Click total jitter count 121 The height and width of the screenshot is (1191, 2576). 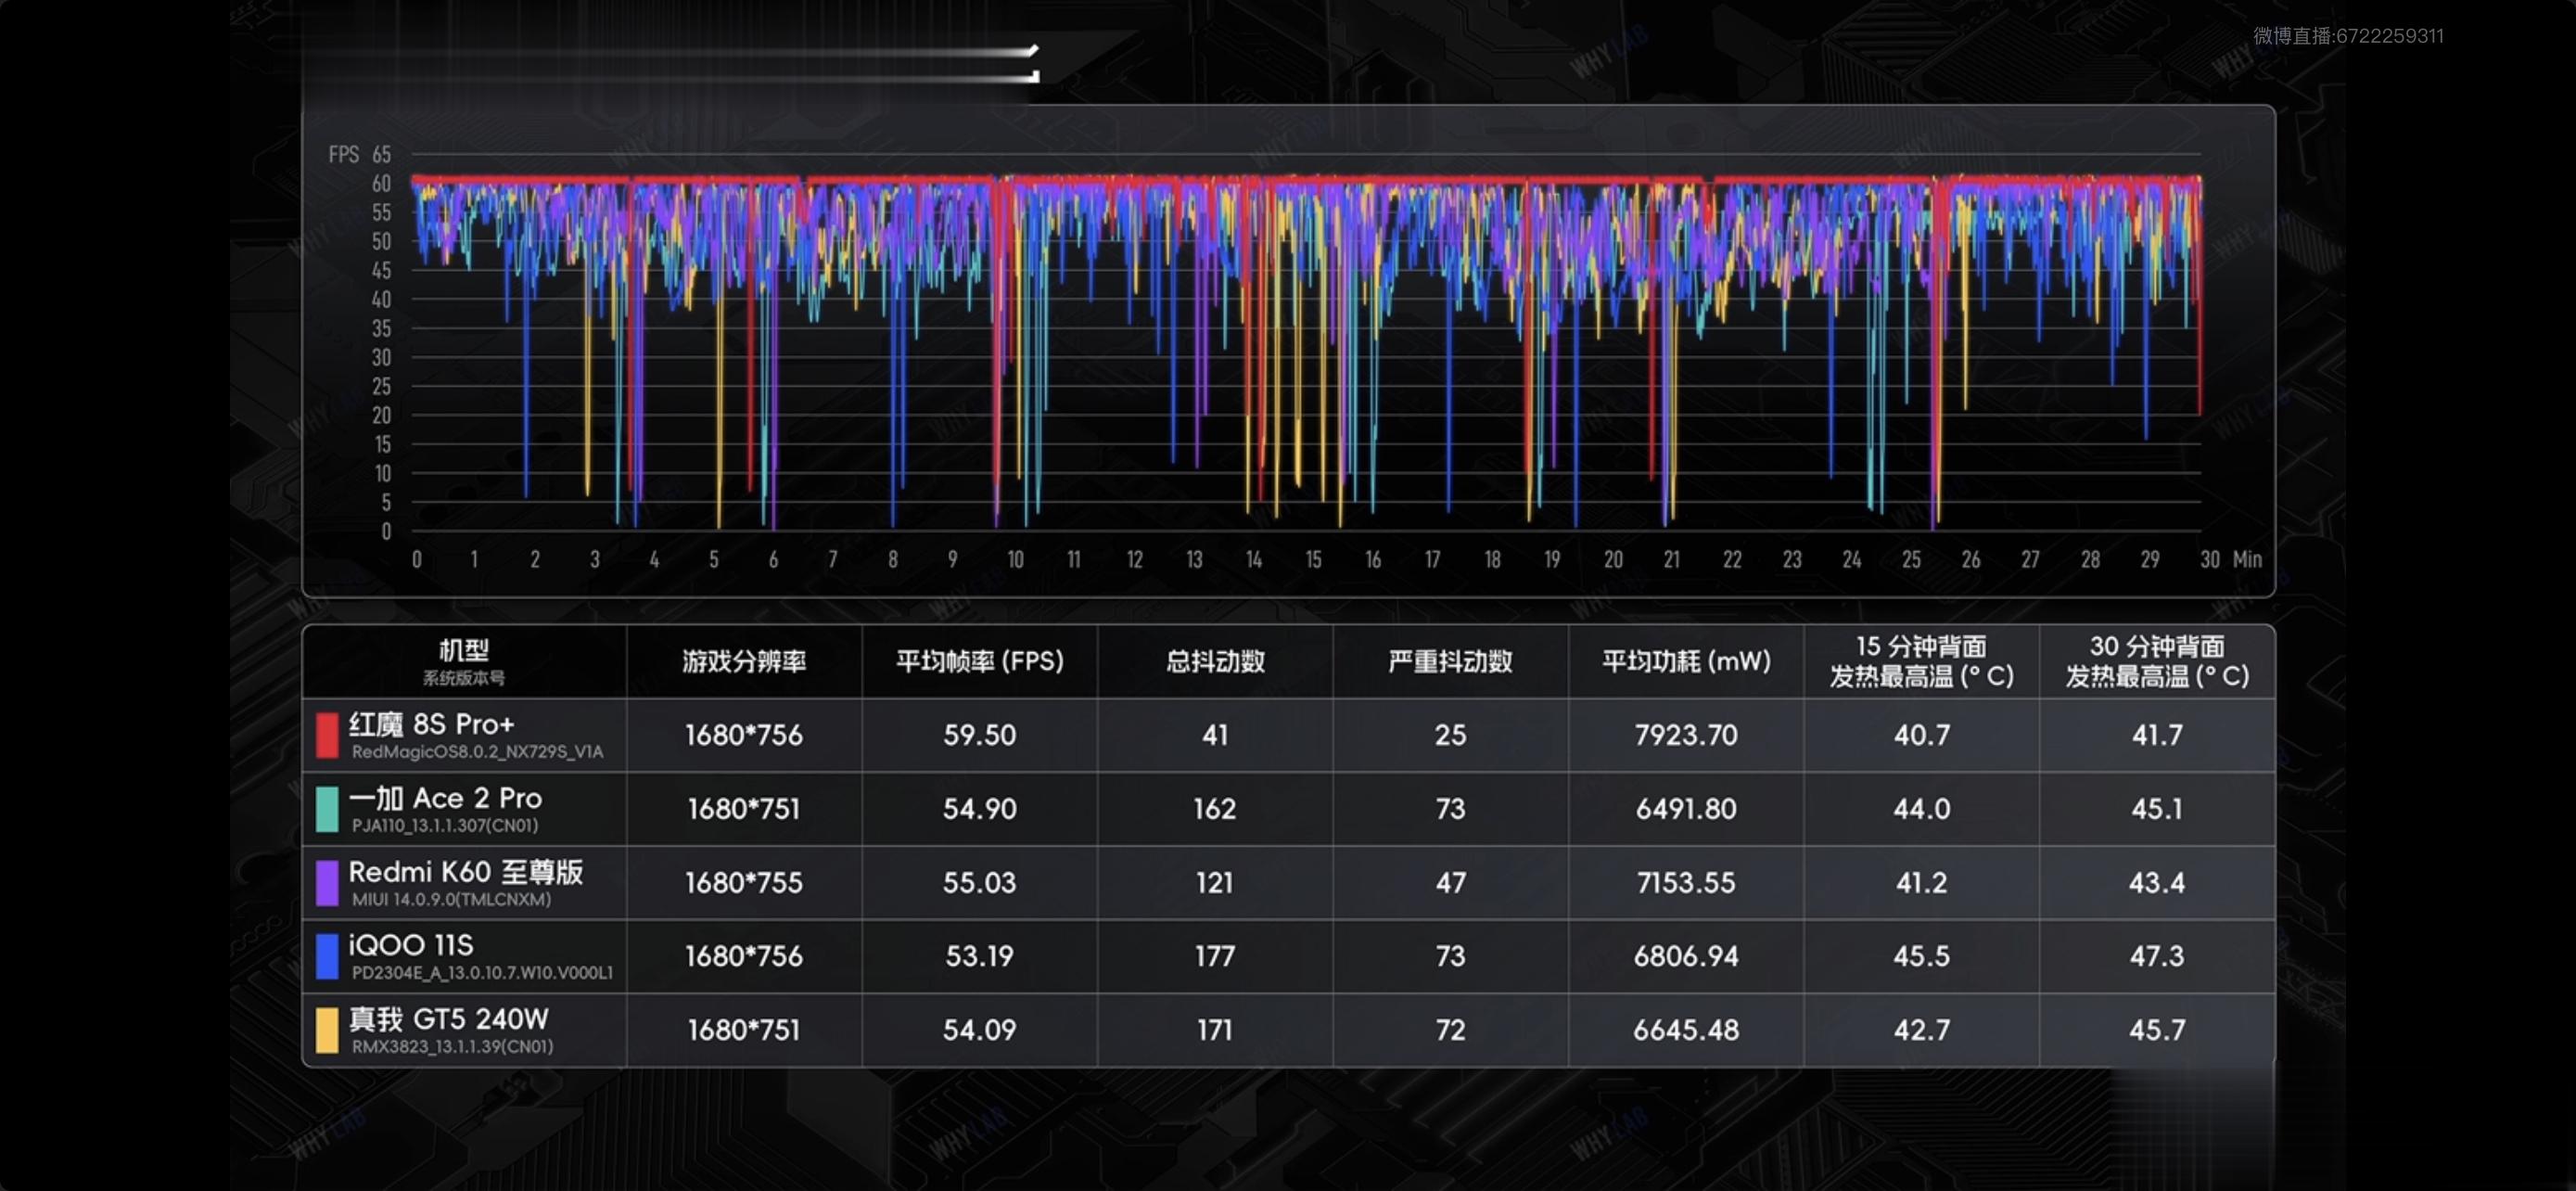pos(1215,883)
